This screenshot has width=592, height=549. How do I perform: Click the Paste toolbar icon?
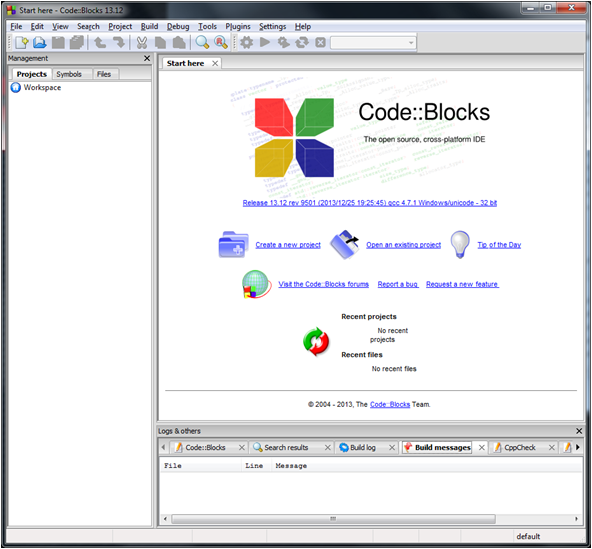[x=179, y=42]
